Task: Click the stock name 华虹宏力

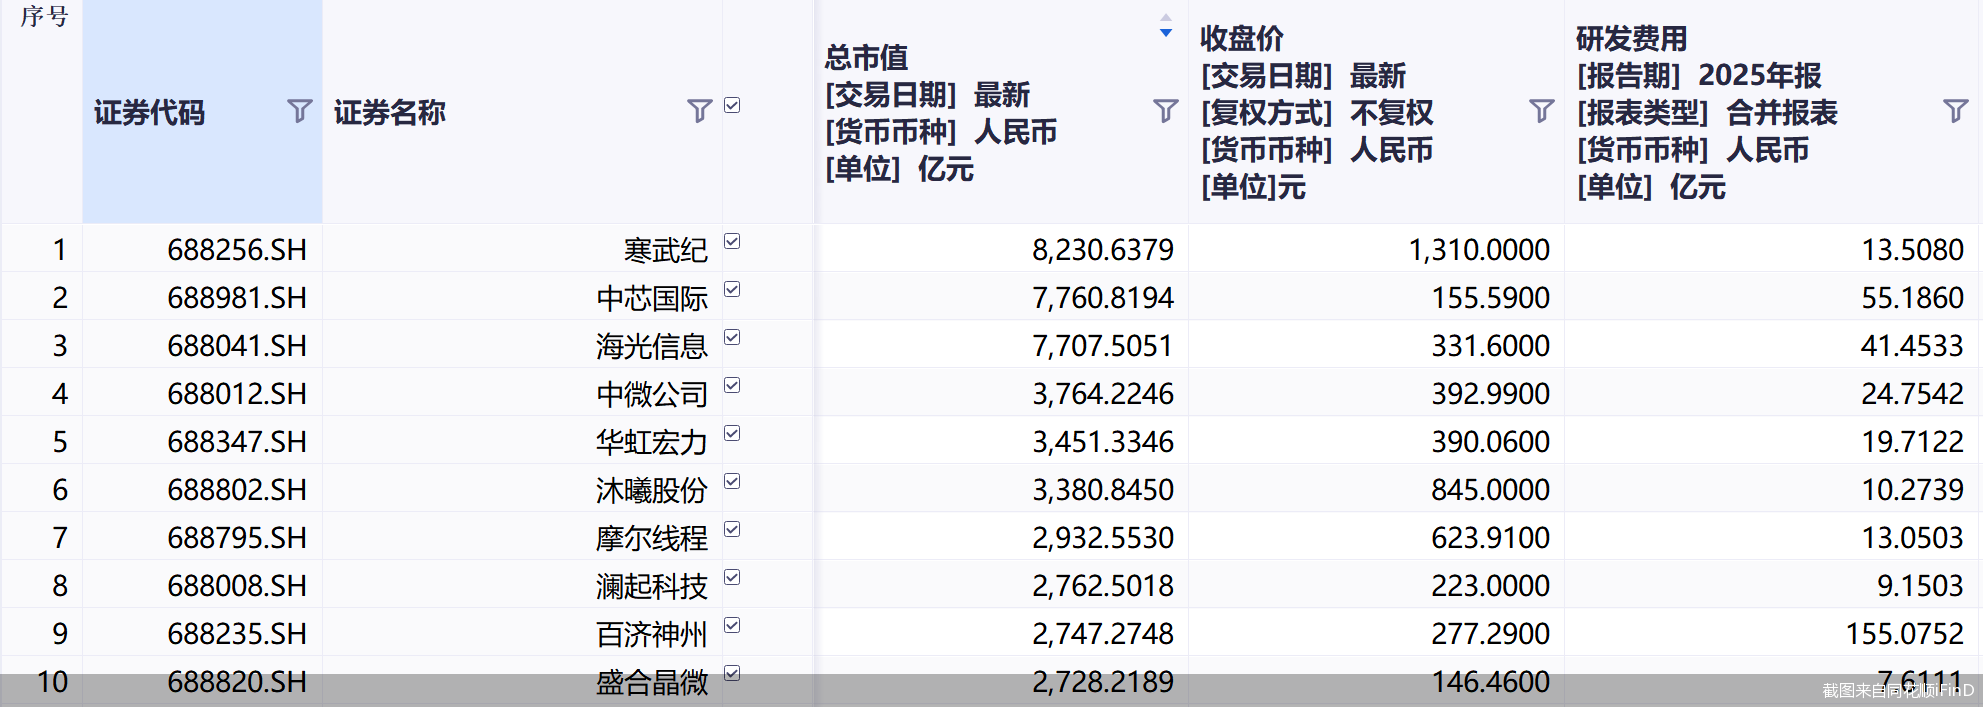Action: (652, 442)
